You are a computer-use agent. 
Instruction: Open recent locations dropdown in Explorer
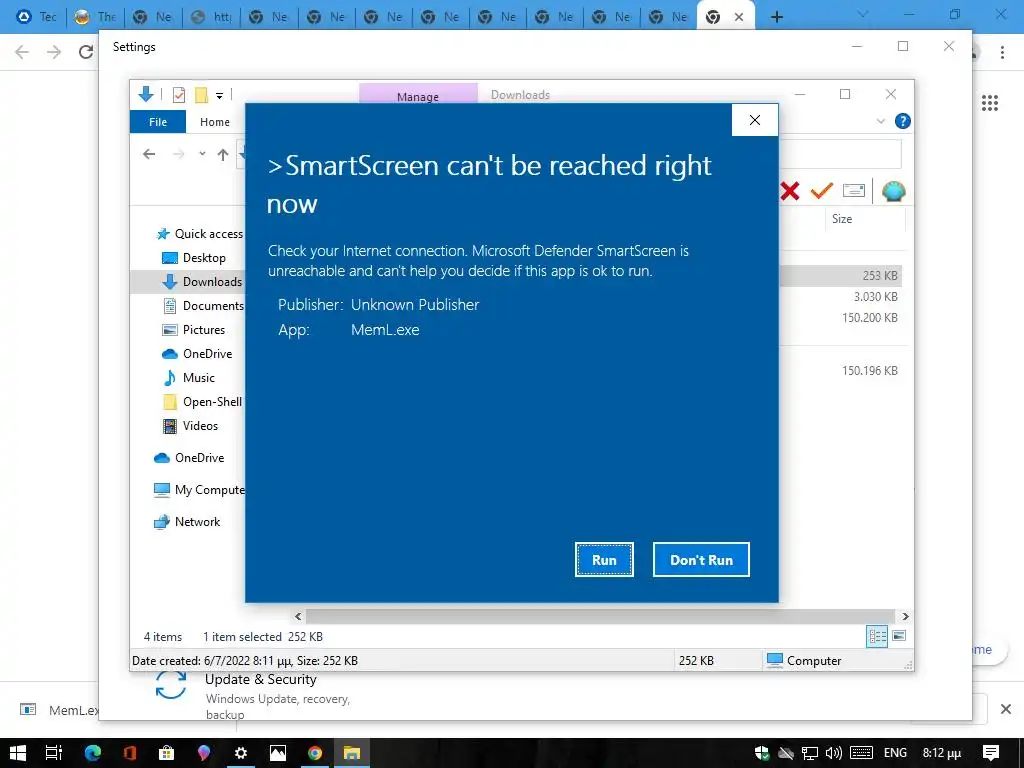(x=202, y=154)
